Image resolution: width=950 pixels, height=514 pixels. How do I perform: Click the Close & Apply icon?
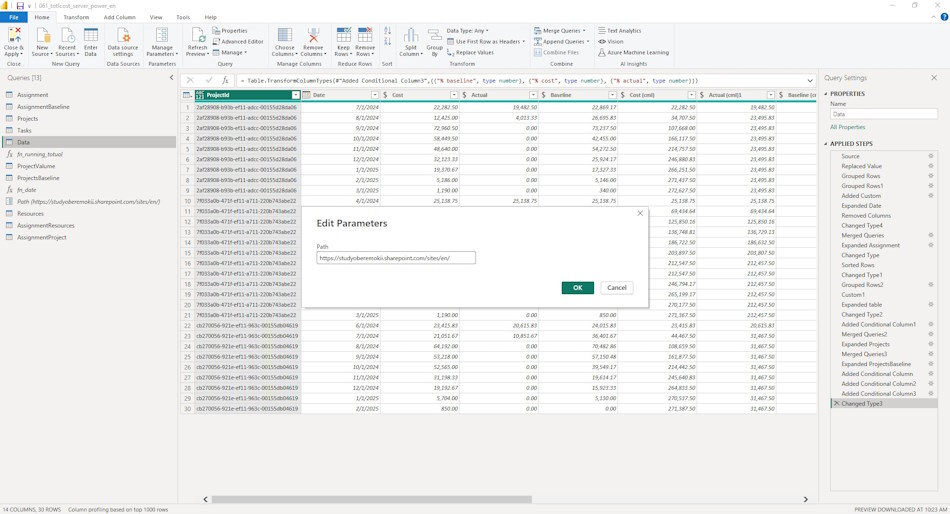[13, 36]
